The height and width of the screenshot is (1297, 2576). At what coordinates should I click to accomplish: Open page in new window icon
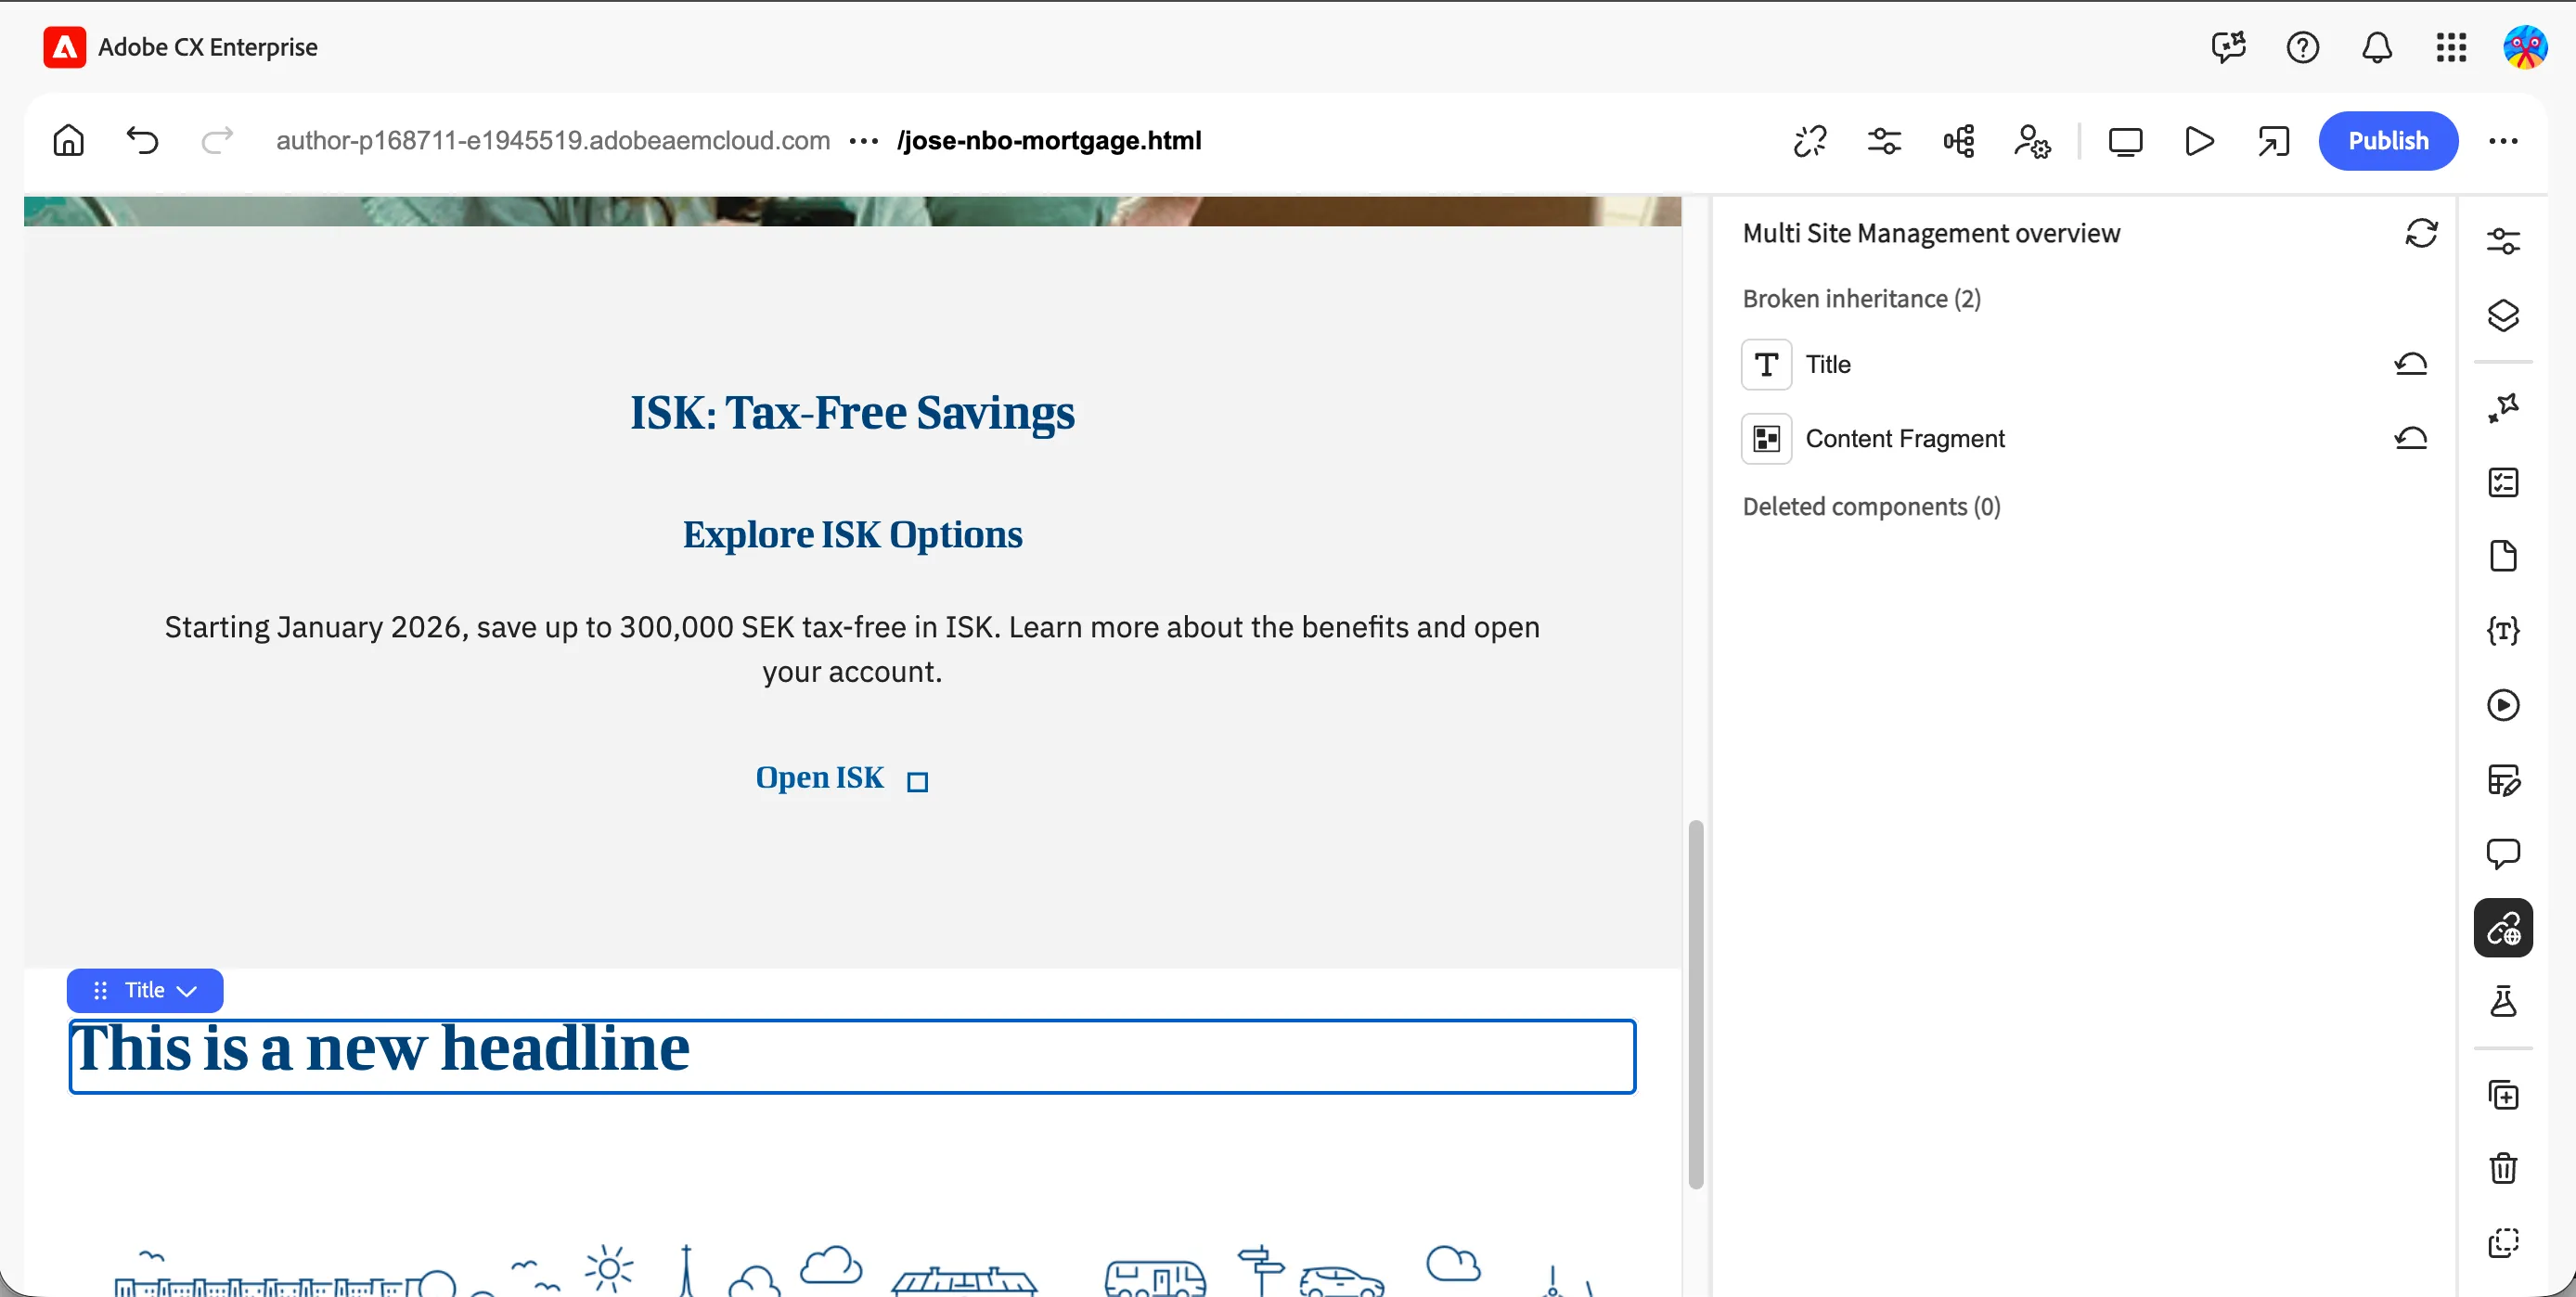click(x=2273, y=141)
